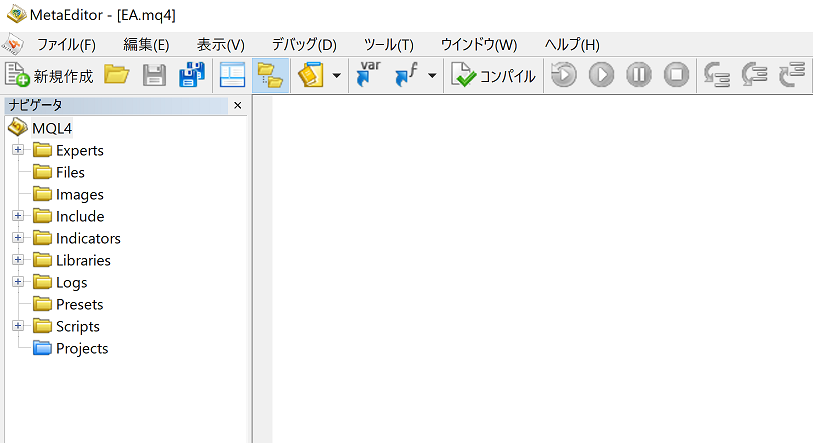Click the restart debugging icon
813x443 pixels.
pos(564,75)
